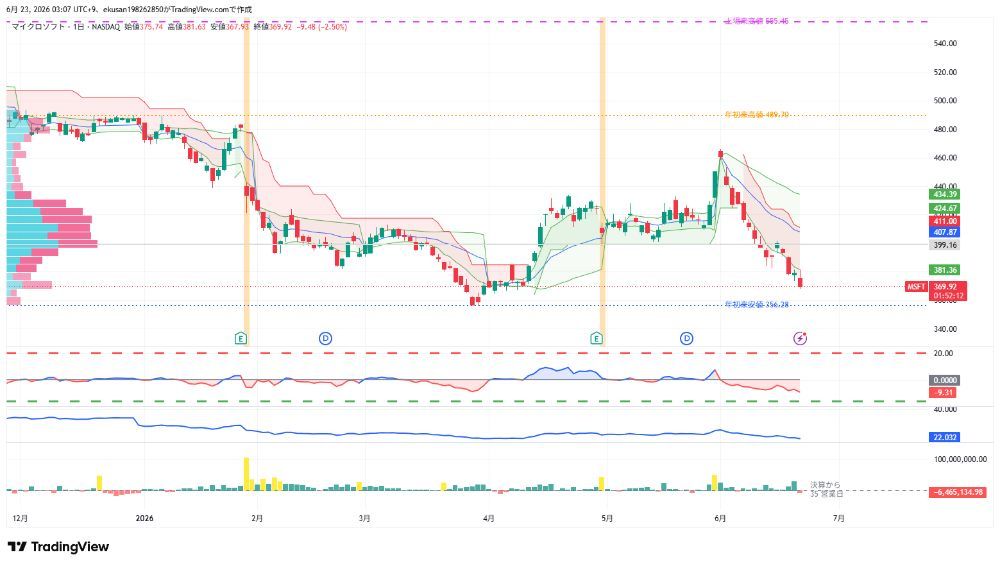
Task: Click the green 424.67 price label
Action: click(945, 208)
